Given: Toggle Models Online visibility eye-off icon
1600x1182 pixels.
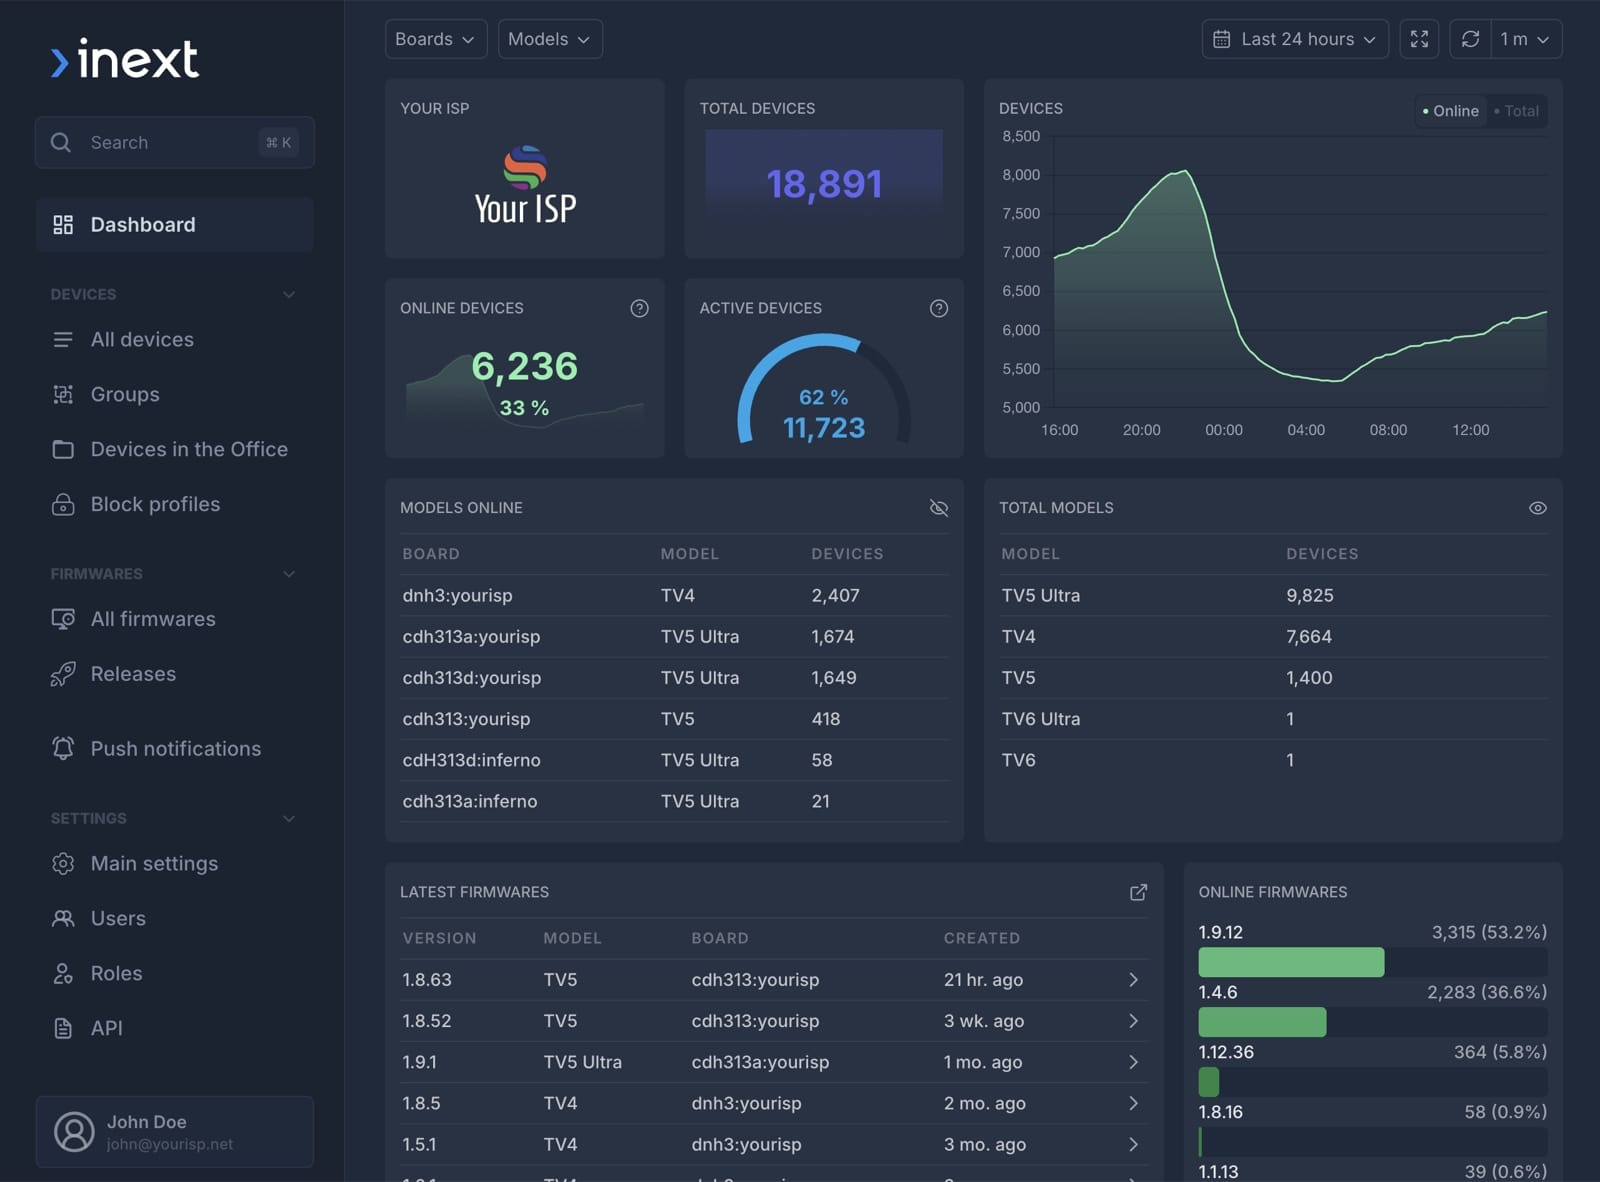Looking at the screenshot, I should pyautogui.click(x=938, y=508).
